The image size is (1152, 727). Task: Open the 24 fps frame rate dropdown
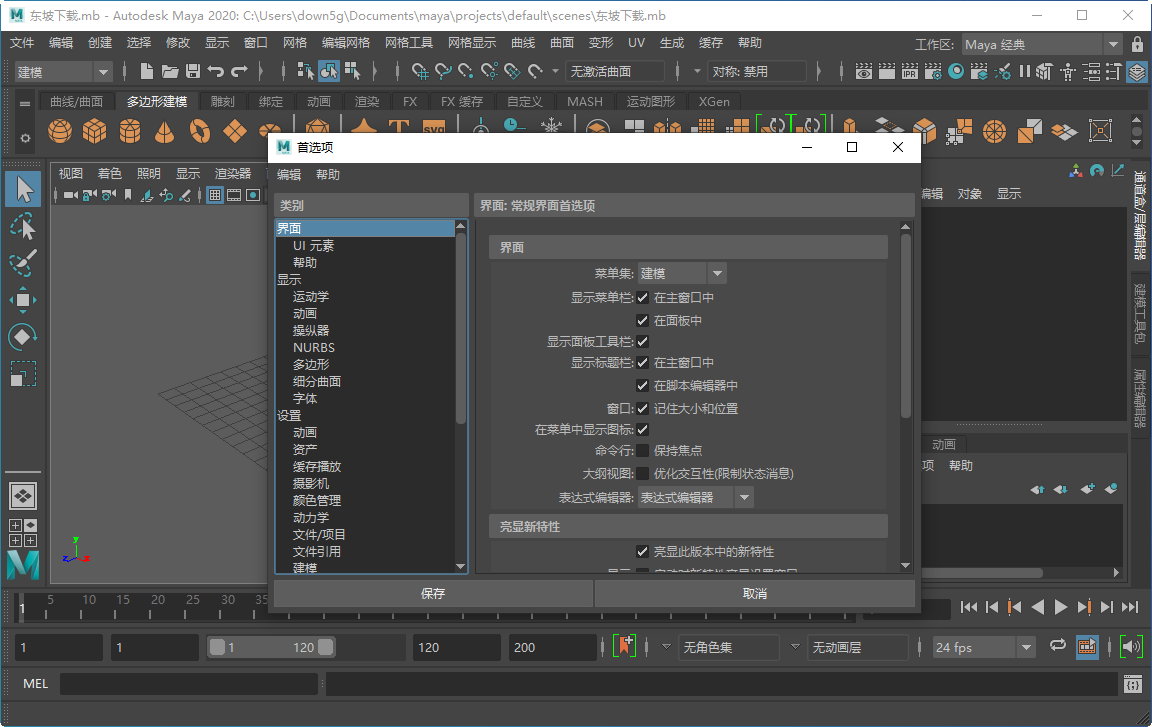click(x=1028, y=647)
